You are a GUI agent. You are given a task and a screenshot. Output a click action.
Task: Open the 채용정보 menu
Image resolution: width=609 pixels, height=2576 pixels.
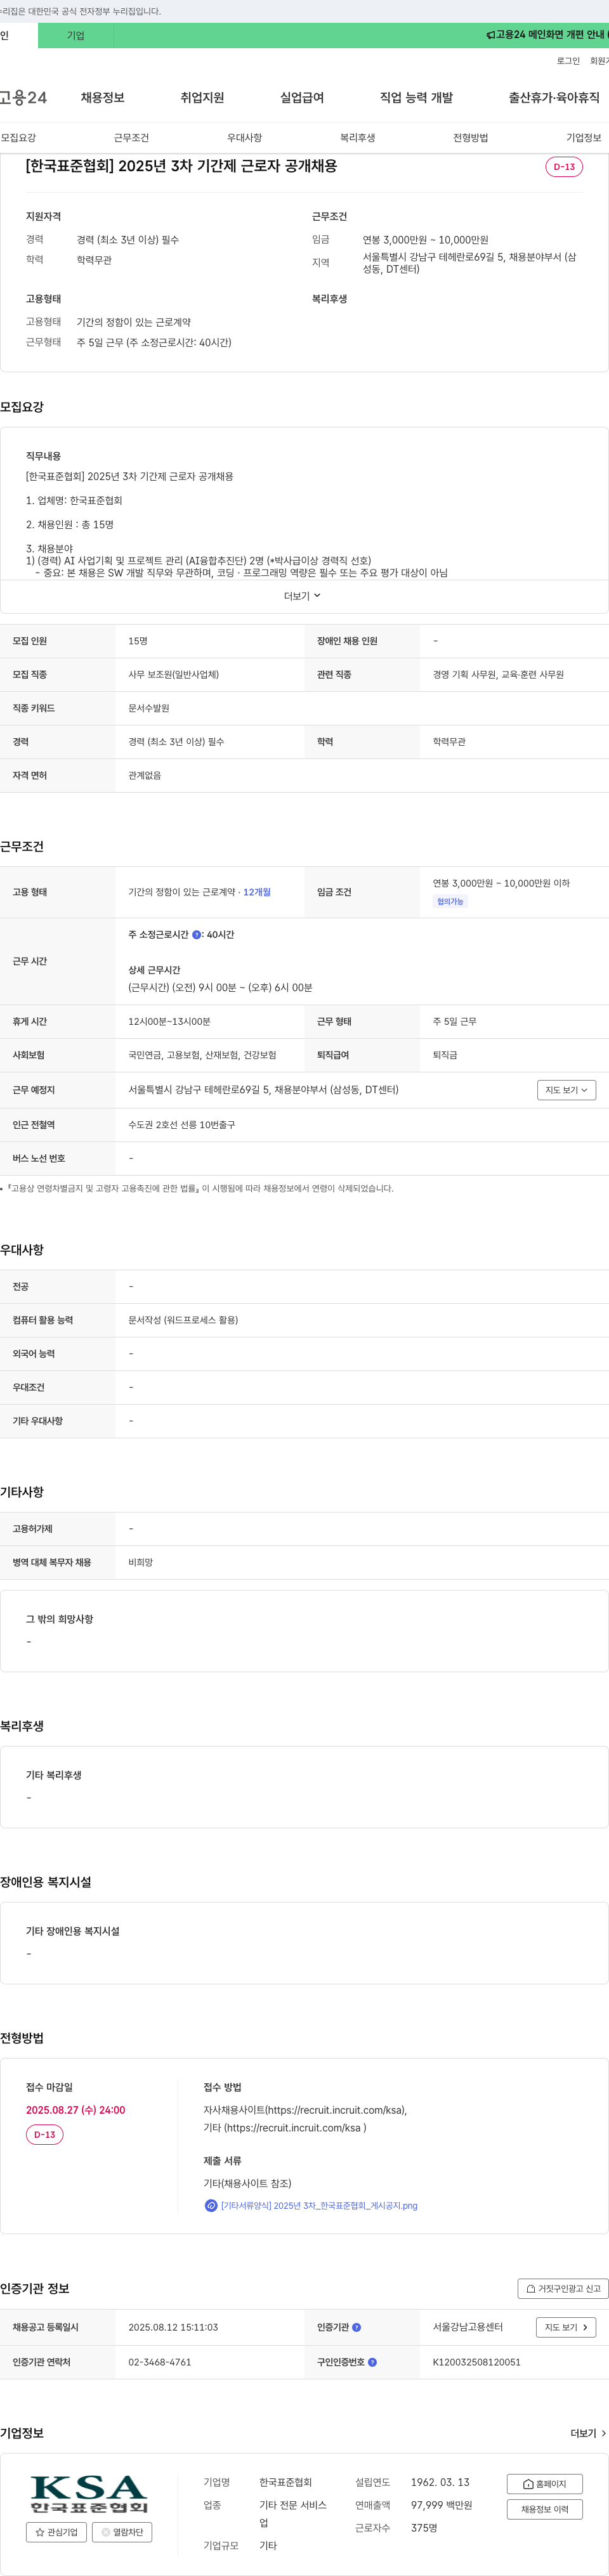click(103, 97)
